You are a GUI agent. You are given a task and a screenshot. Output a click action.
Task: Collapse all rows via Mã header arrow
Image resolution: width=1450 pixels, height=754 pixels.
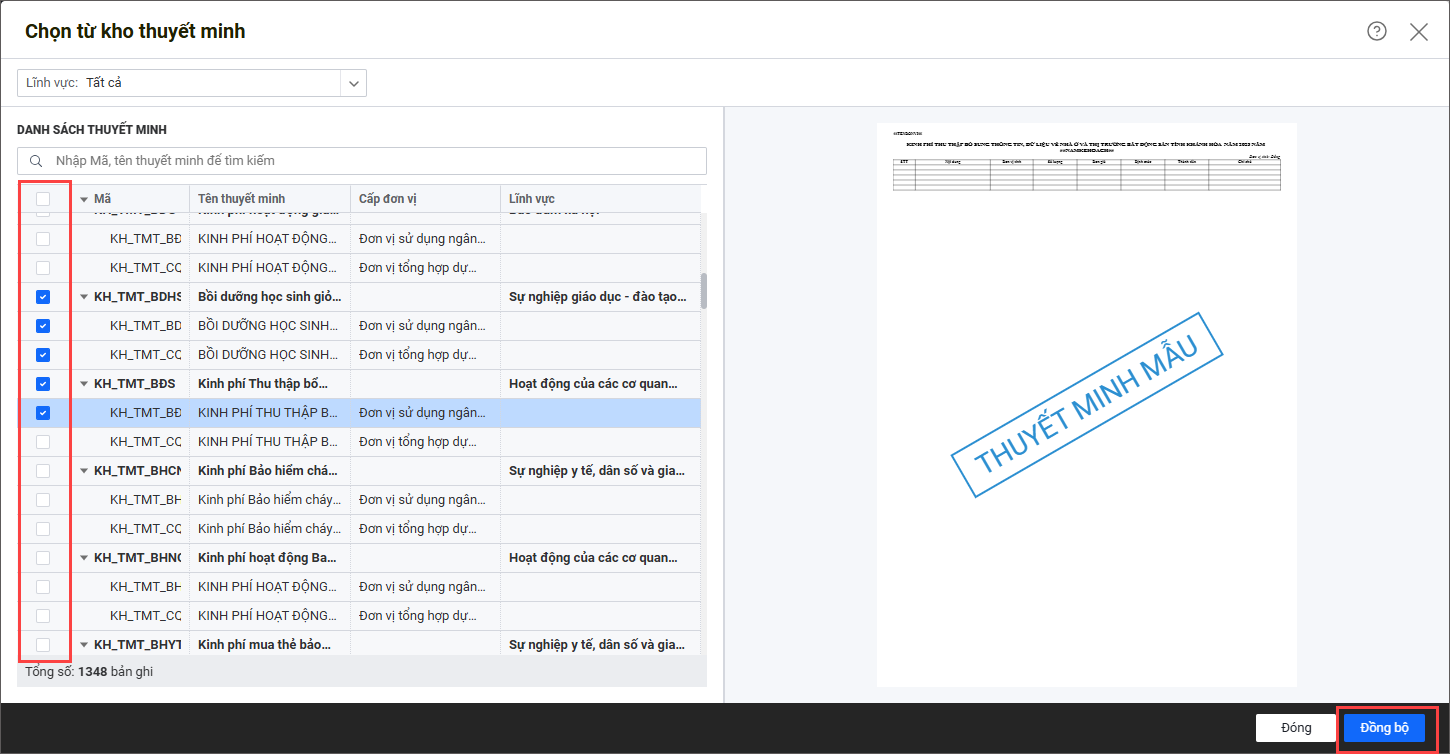point(84,199)
